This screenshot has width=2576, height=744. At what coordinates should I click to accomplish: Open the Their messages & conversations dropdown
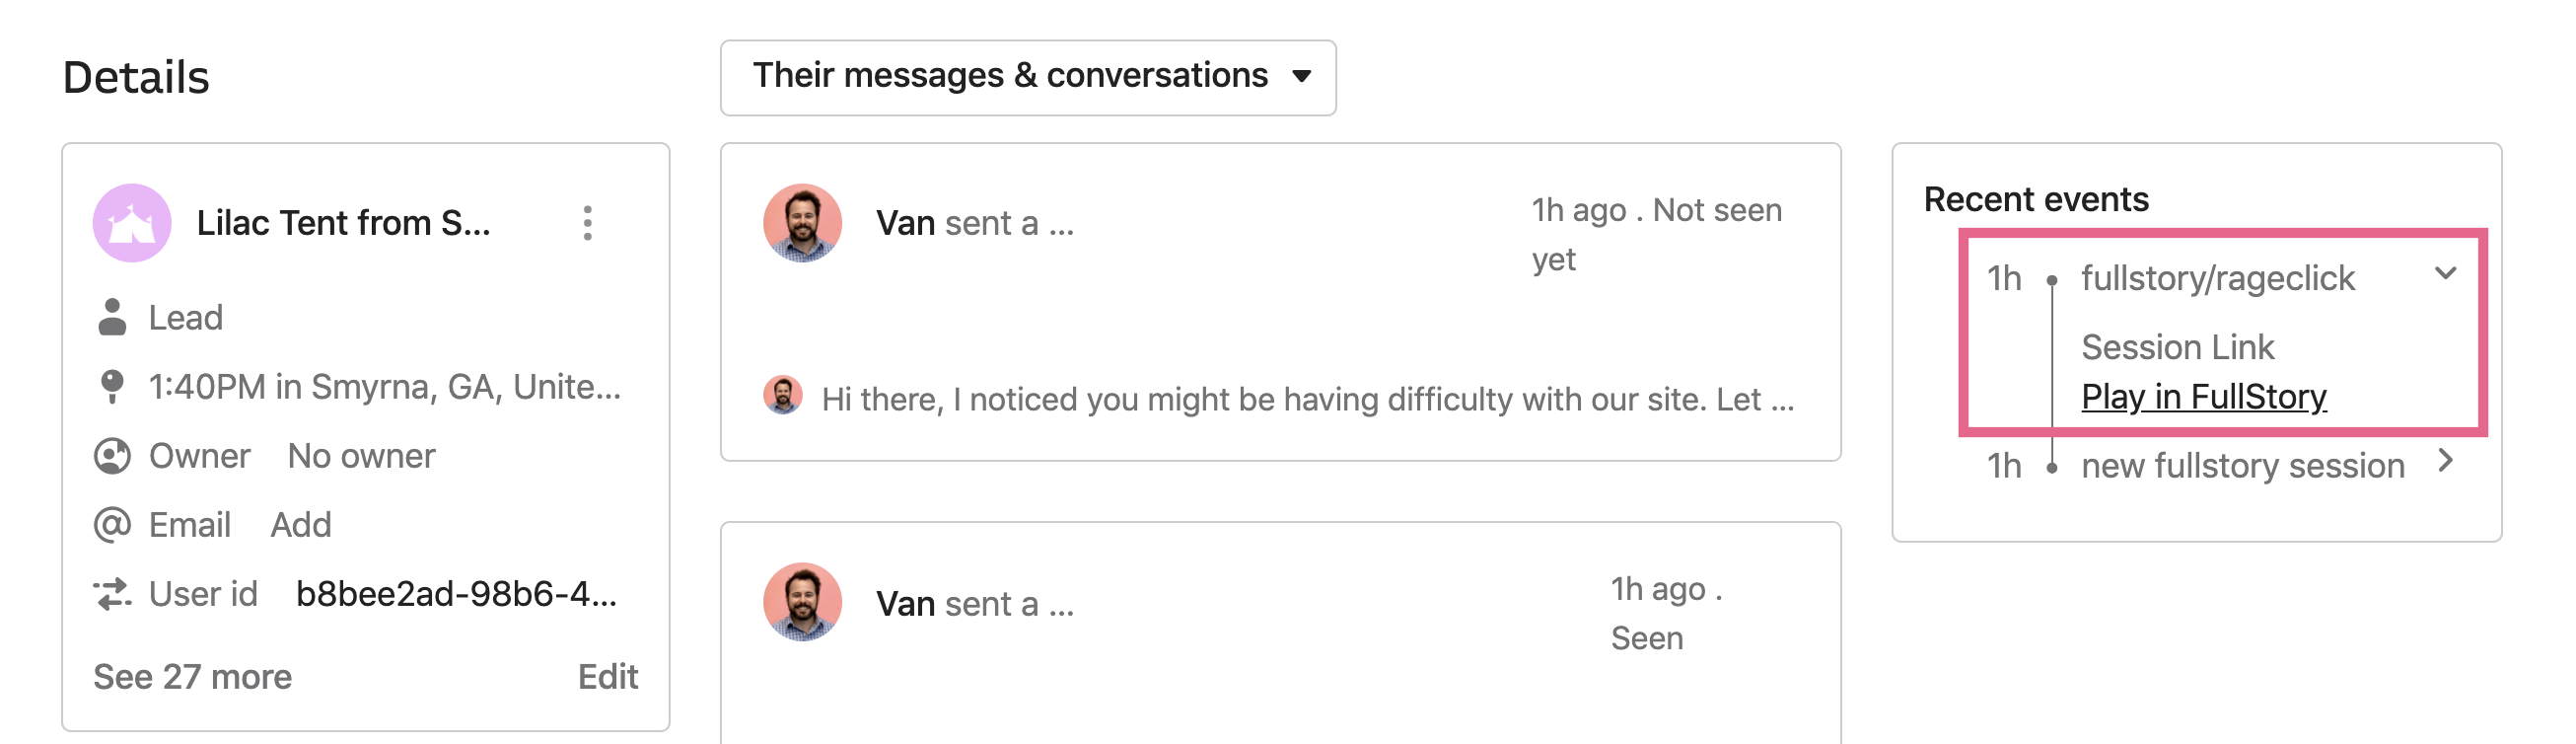(1028, 77)
